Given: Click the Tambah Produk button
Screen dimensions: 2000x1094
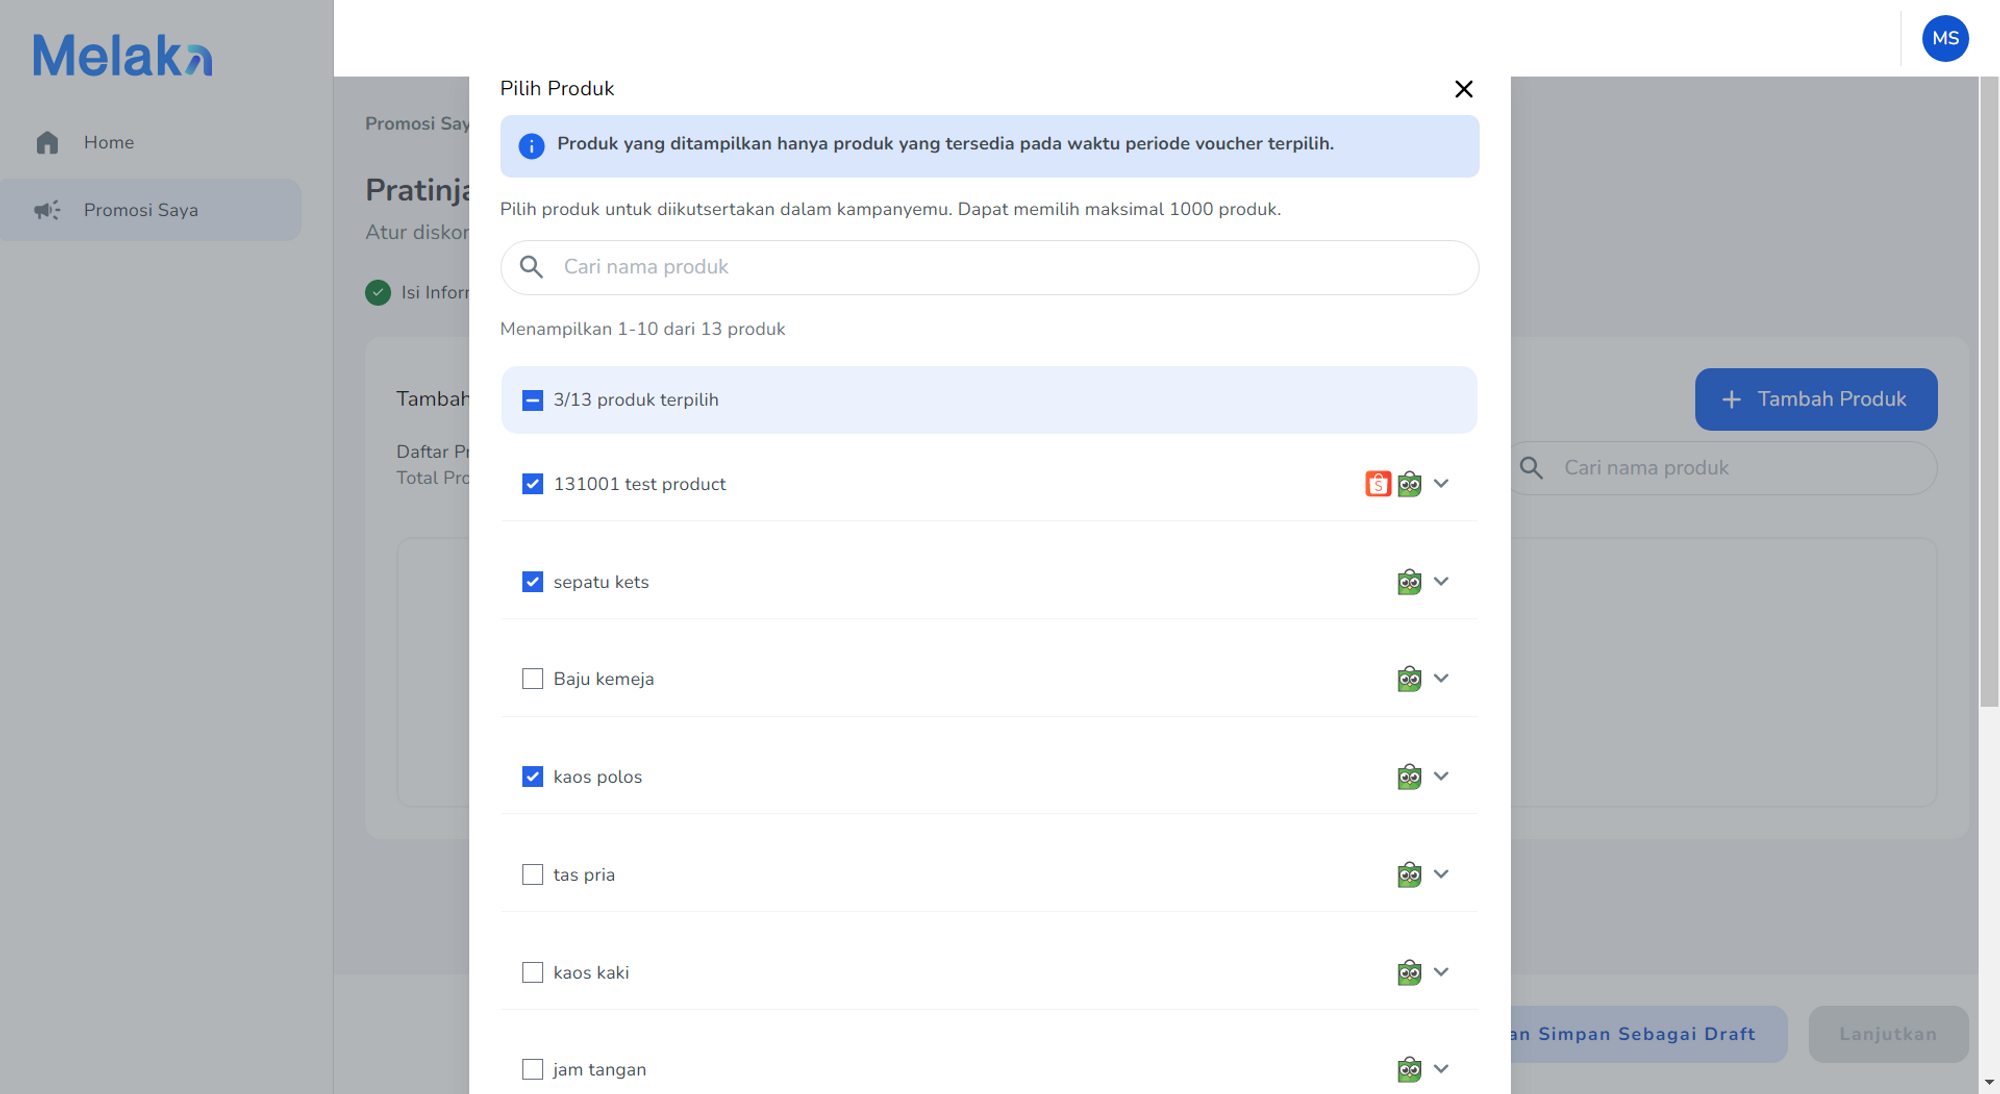Looking at the screenshot, I should pos(1816,399).
